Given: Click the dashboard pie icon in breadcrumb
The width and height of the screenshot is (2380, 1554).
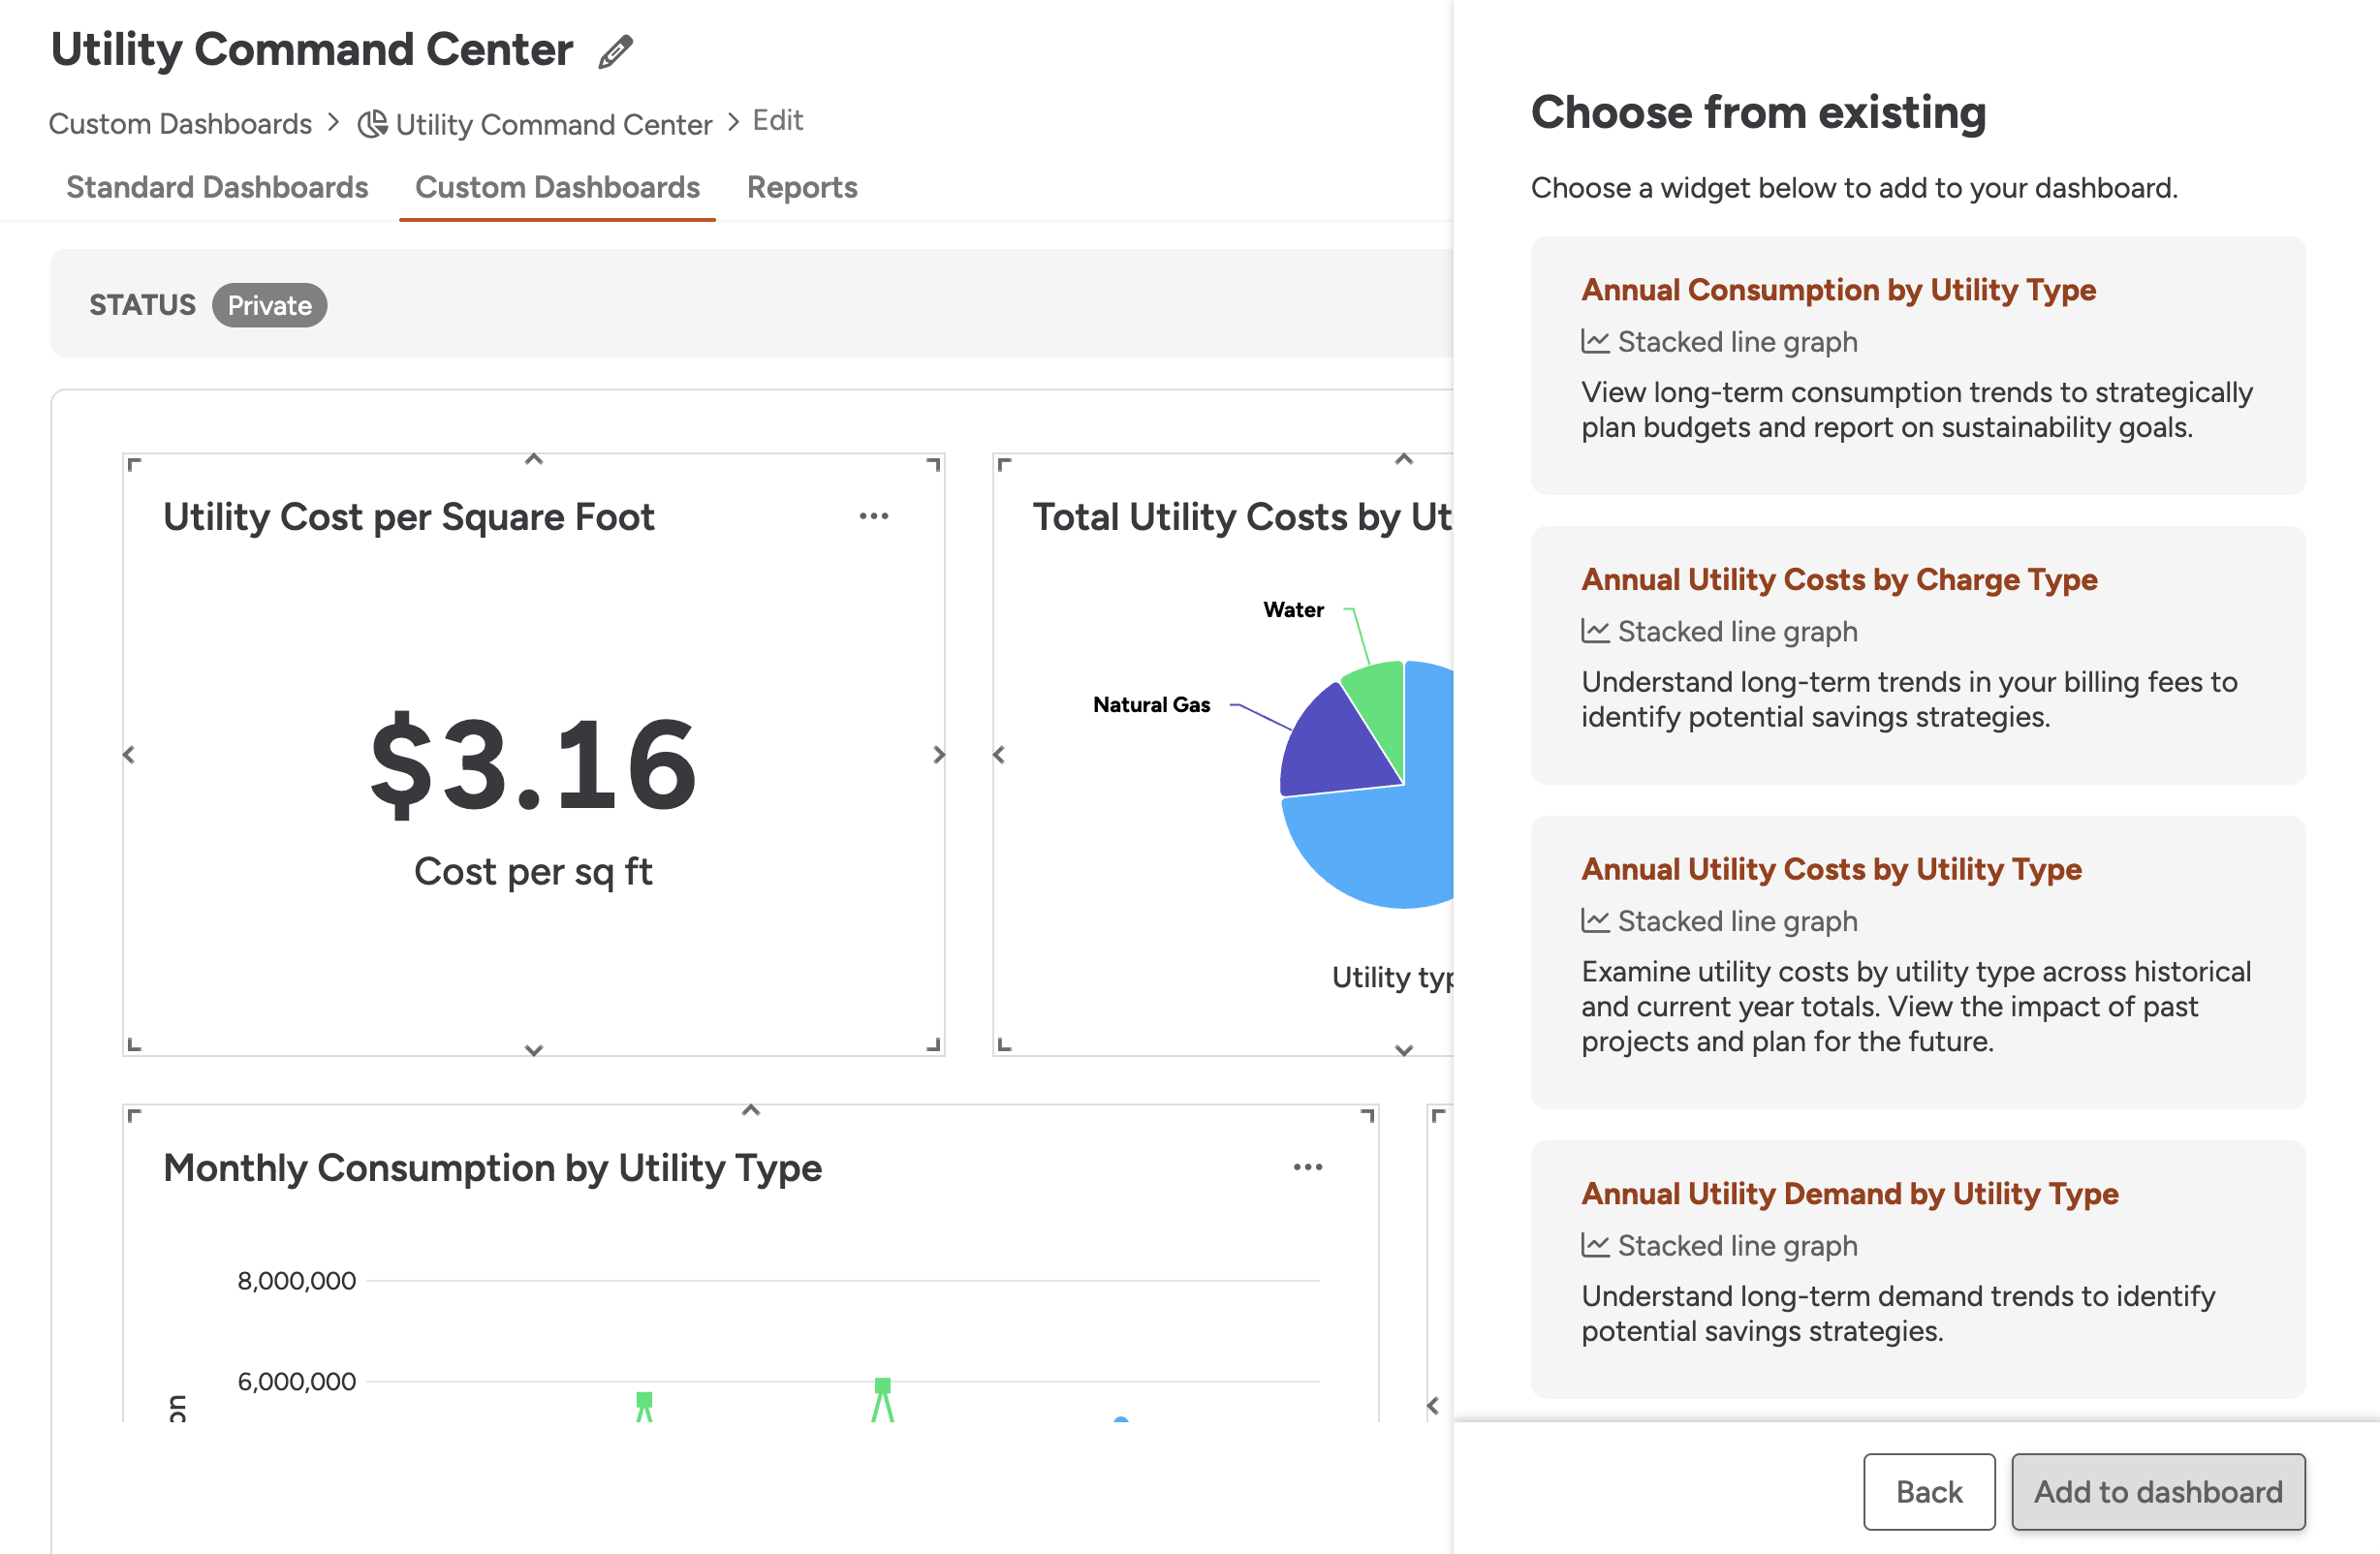Looking at the screenshot, I should coord(372,124).
